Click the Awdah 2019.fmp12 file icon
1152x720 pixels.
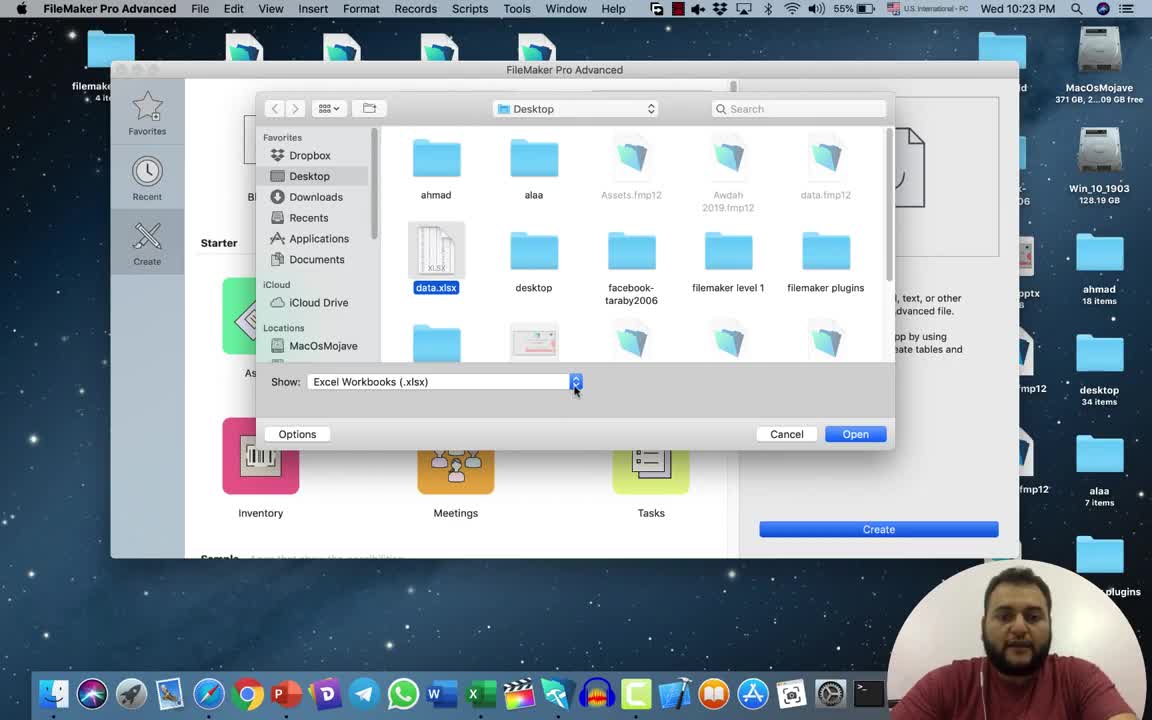tap(728, 158)
